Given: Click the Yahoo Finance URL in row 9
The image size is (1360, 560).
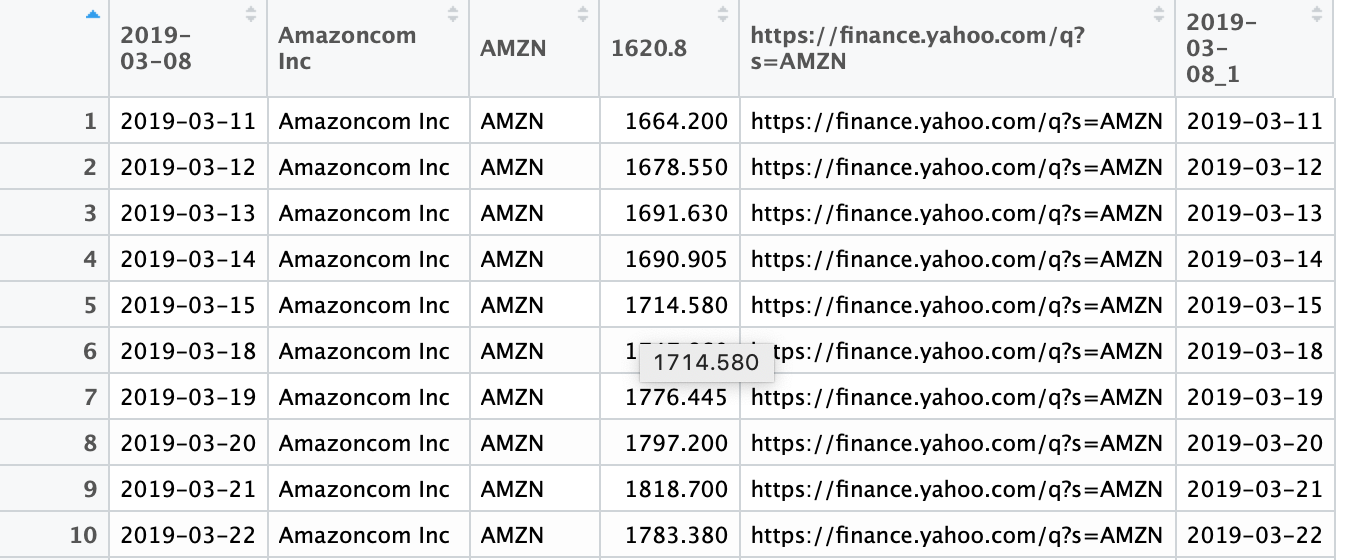Looking at the screenshot, I should [956, 489].
